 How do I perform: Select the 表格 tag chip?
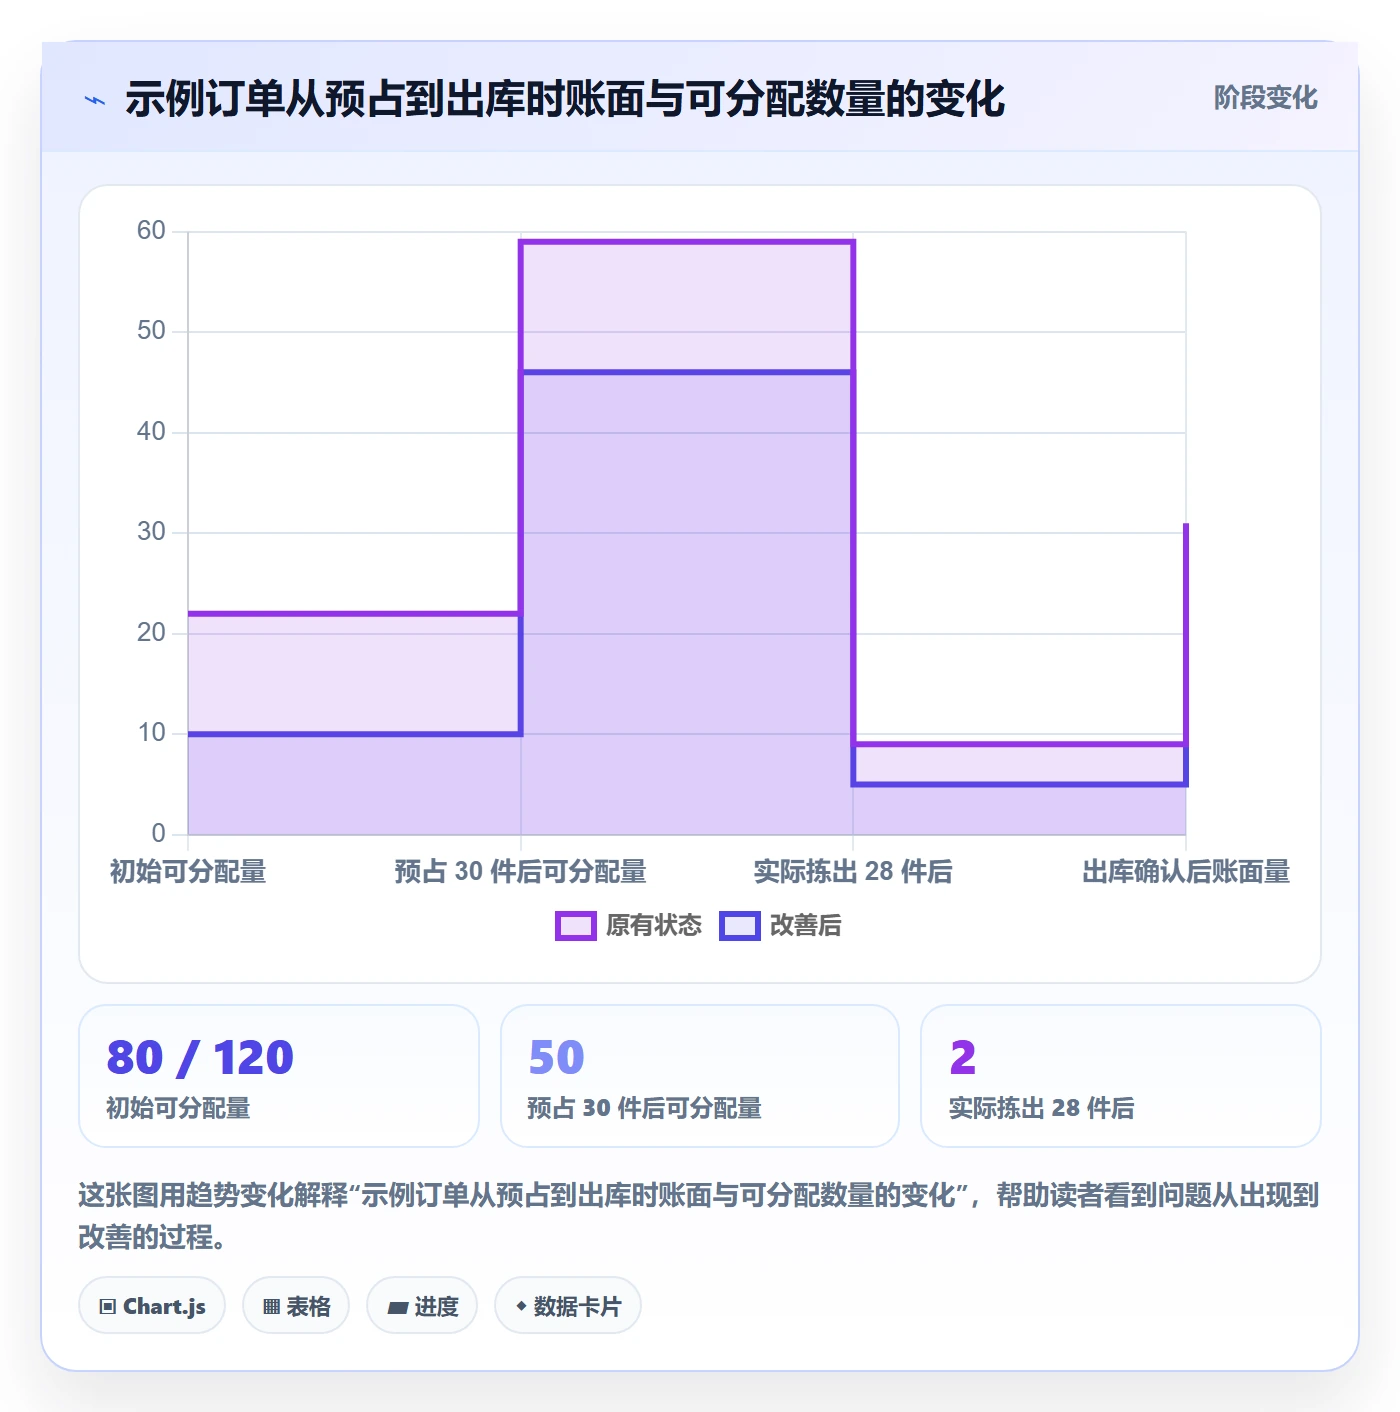[x=296, y=1306]
